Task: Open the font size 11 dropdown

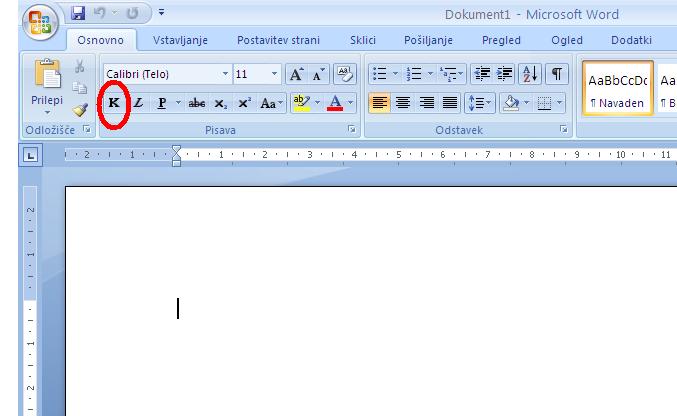Action: 274,74
